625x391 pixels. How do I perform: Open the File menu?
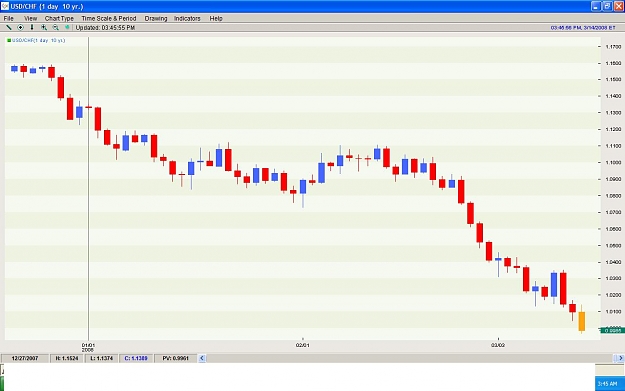point(8,18)
